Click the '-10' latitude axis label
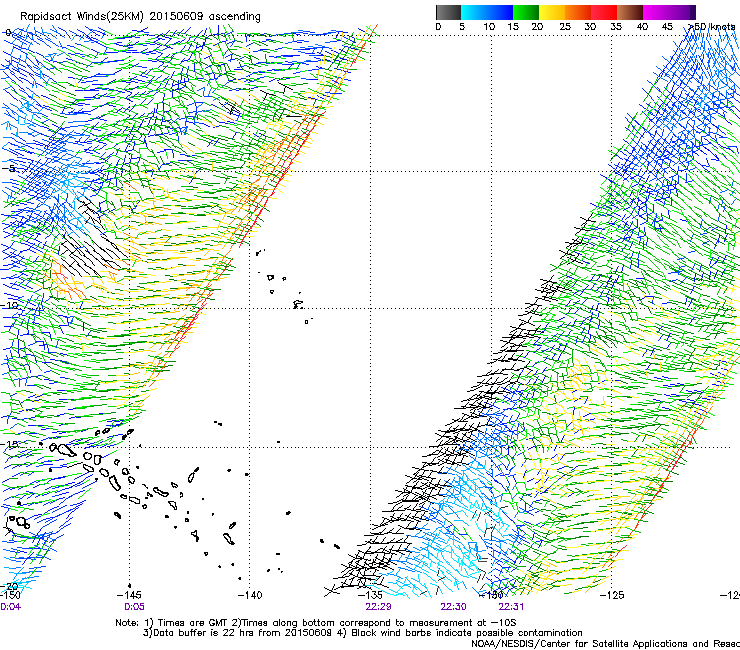 (x=9, y=305)
